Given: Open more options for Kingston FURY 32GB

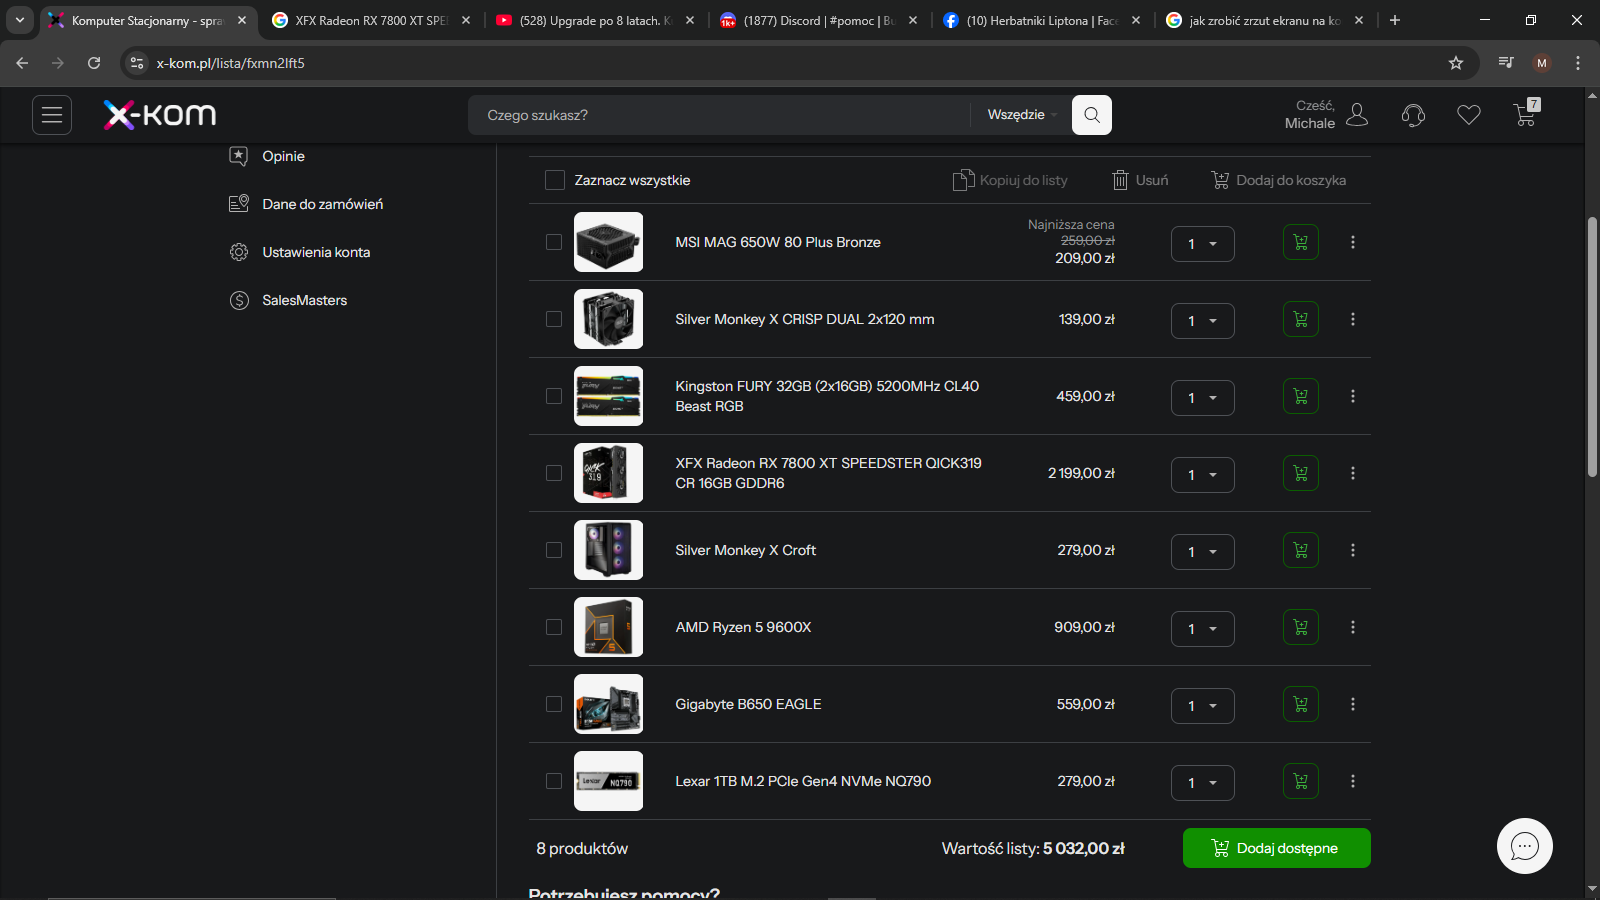Looking at the screenshot, I should (1353, 396).
